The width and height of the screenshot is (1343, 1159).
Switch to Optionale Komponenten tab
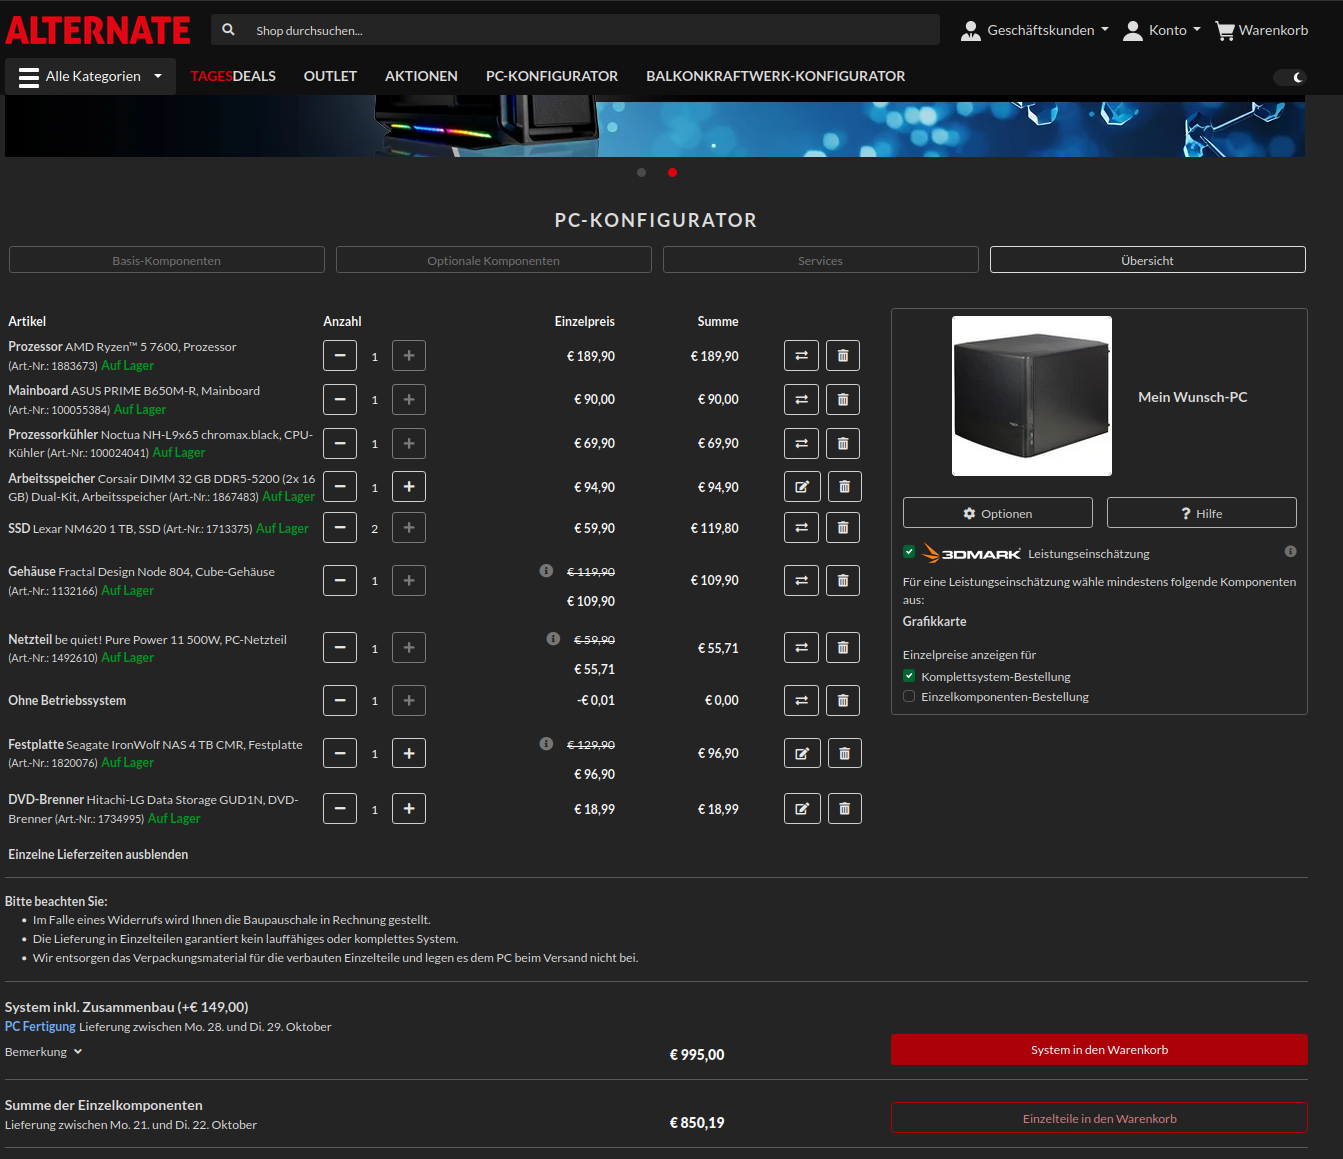coord(493,260)
